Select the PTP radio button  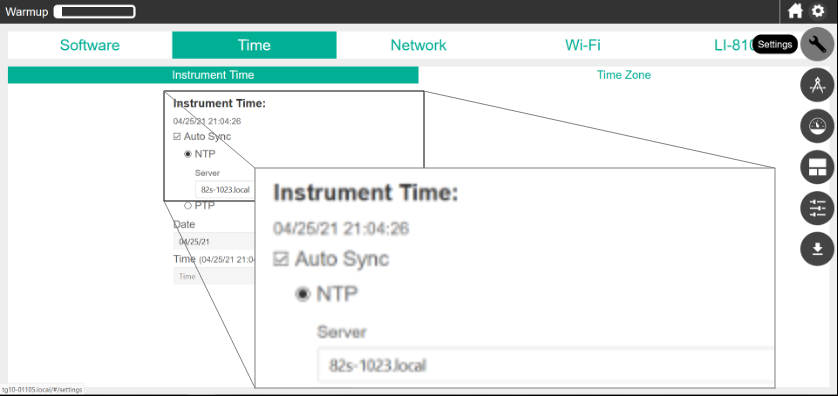(188, 206)
